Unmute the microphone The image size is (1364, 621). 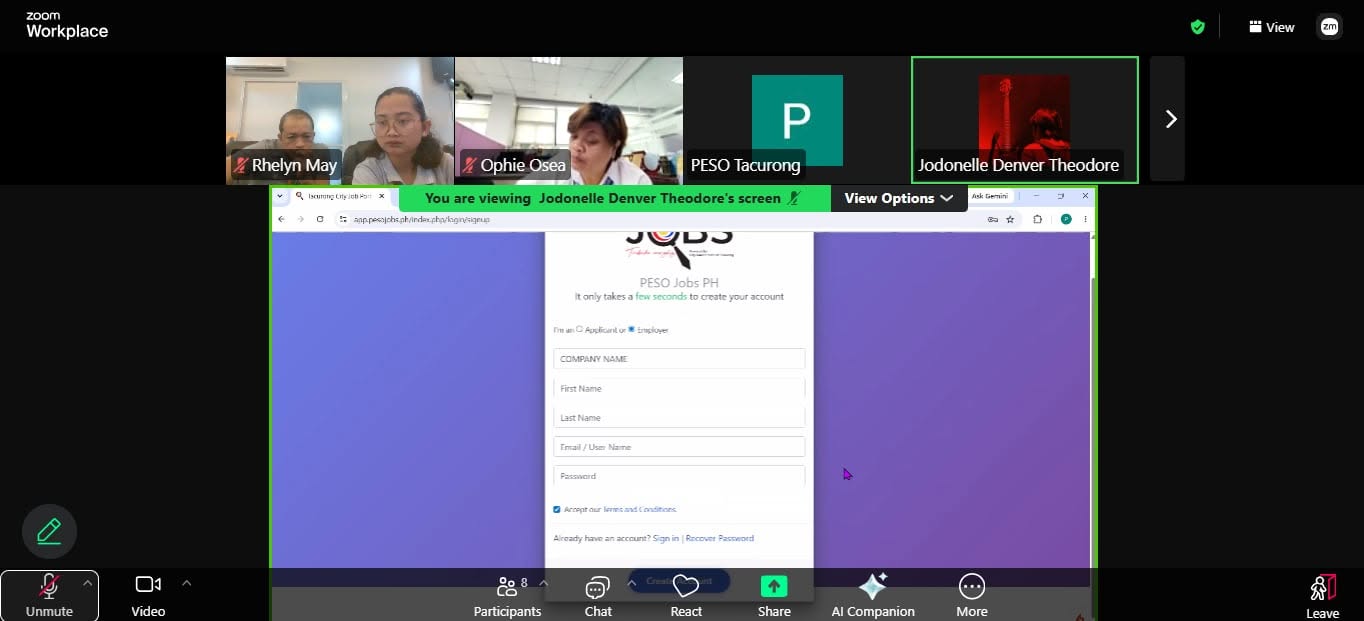pyautogui.click(x=48, y=596)
